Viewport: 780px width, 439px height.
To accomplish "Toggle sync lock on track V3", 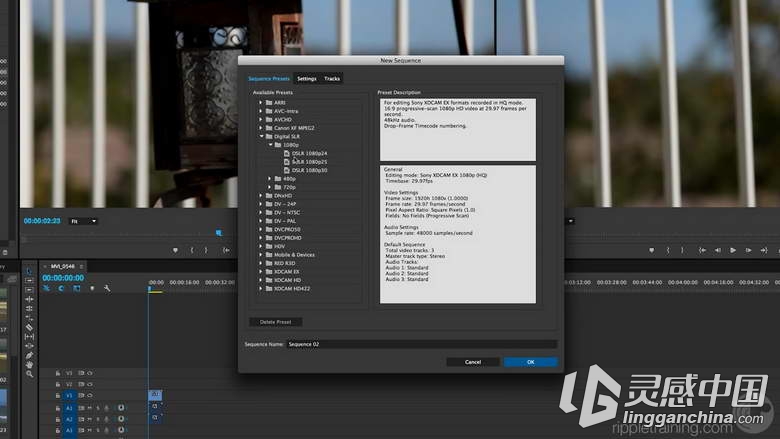I will click(81, 373).
